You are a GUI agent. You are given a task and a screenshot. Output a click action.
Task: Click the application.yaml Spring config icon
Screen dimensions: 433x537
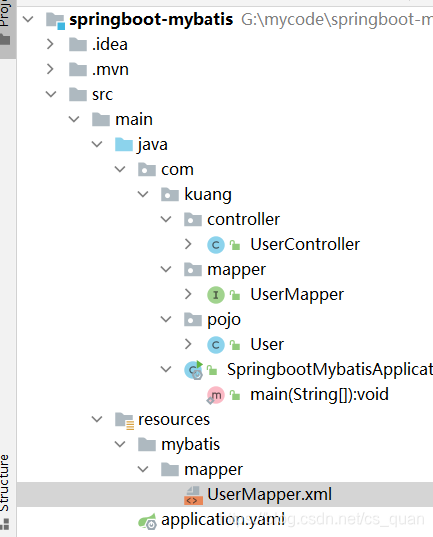tap(148, 521)
